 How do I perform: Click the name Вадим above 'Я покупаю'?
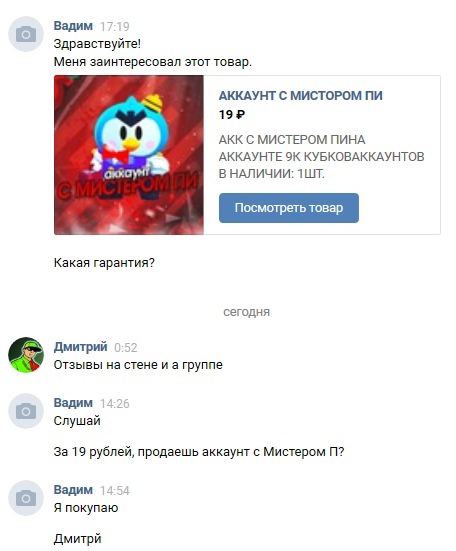pos(73,490)
